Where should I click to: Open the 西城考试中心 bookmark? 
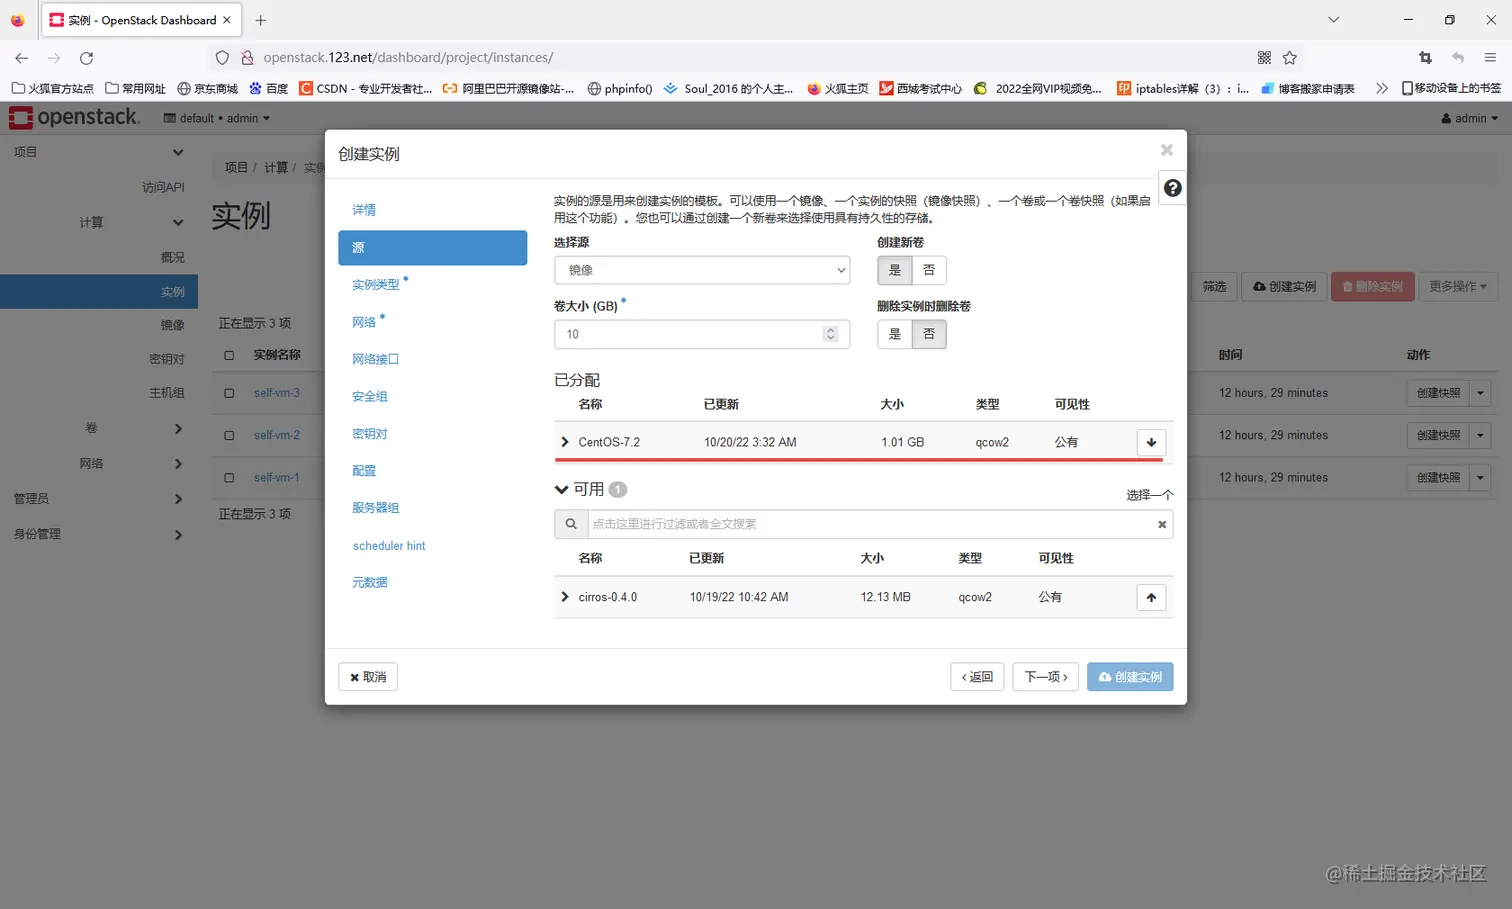coord(920,88)
